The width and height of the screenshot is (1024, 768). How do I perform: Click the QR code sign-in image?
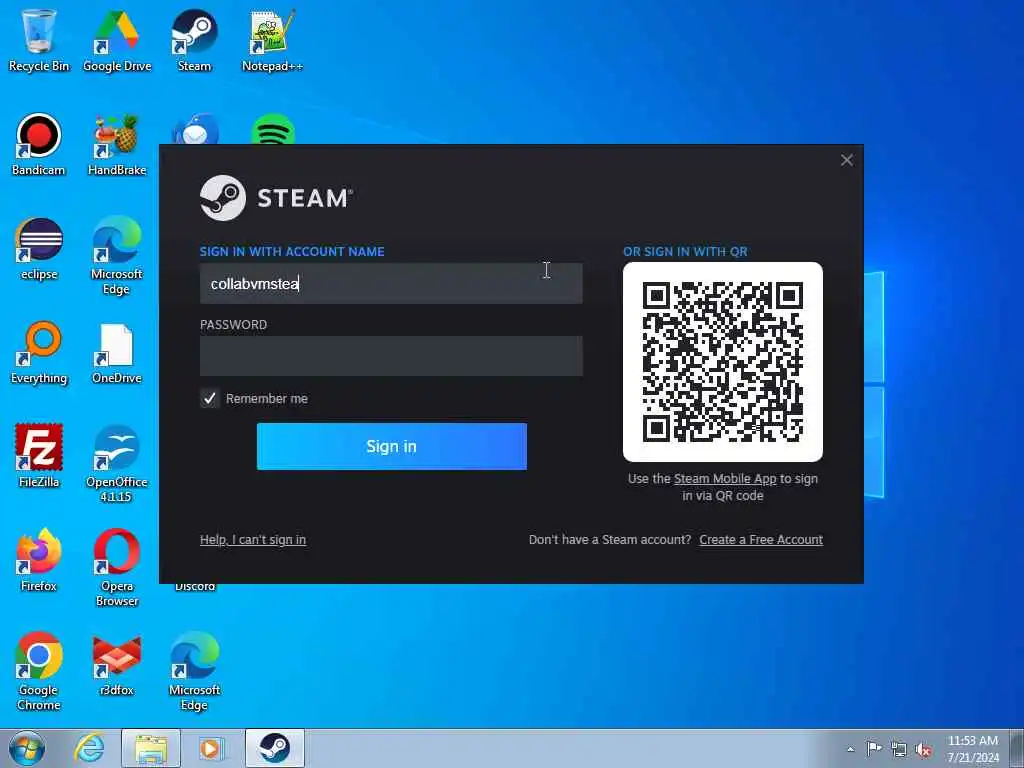tap(723, 362)
